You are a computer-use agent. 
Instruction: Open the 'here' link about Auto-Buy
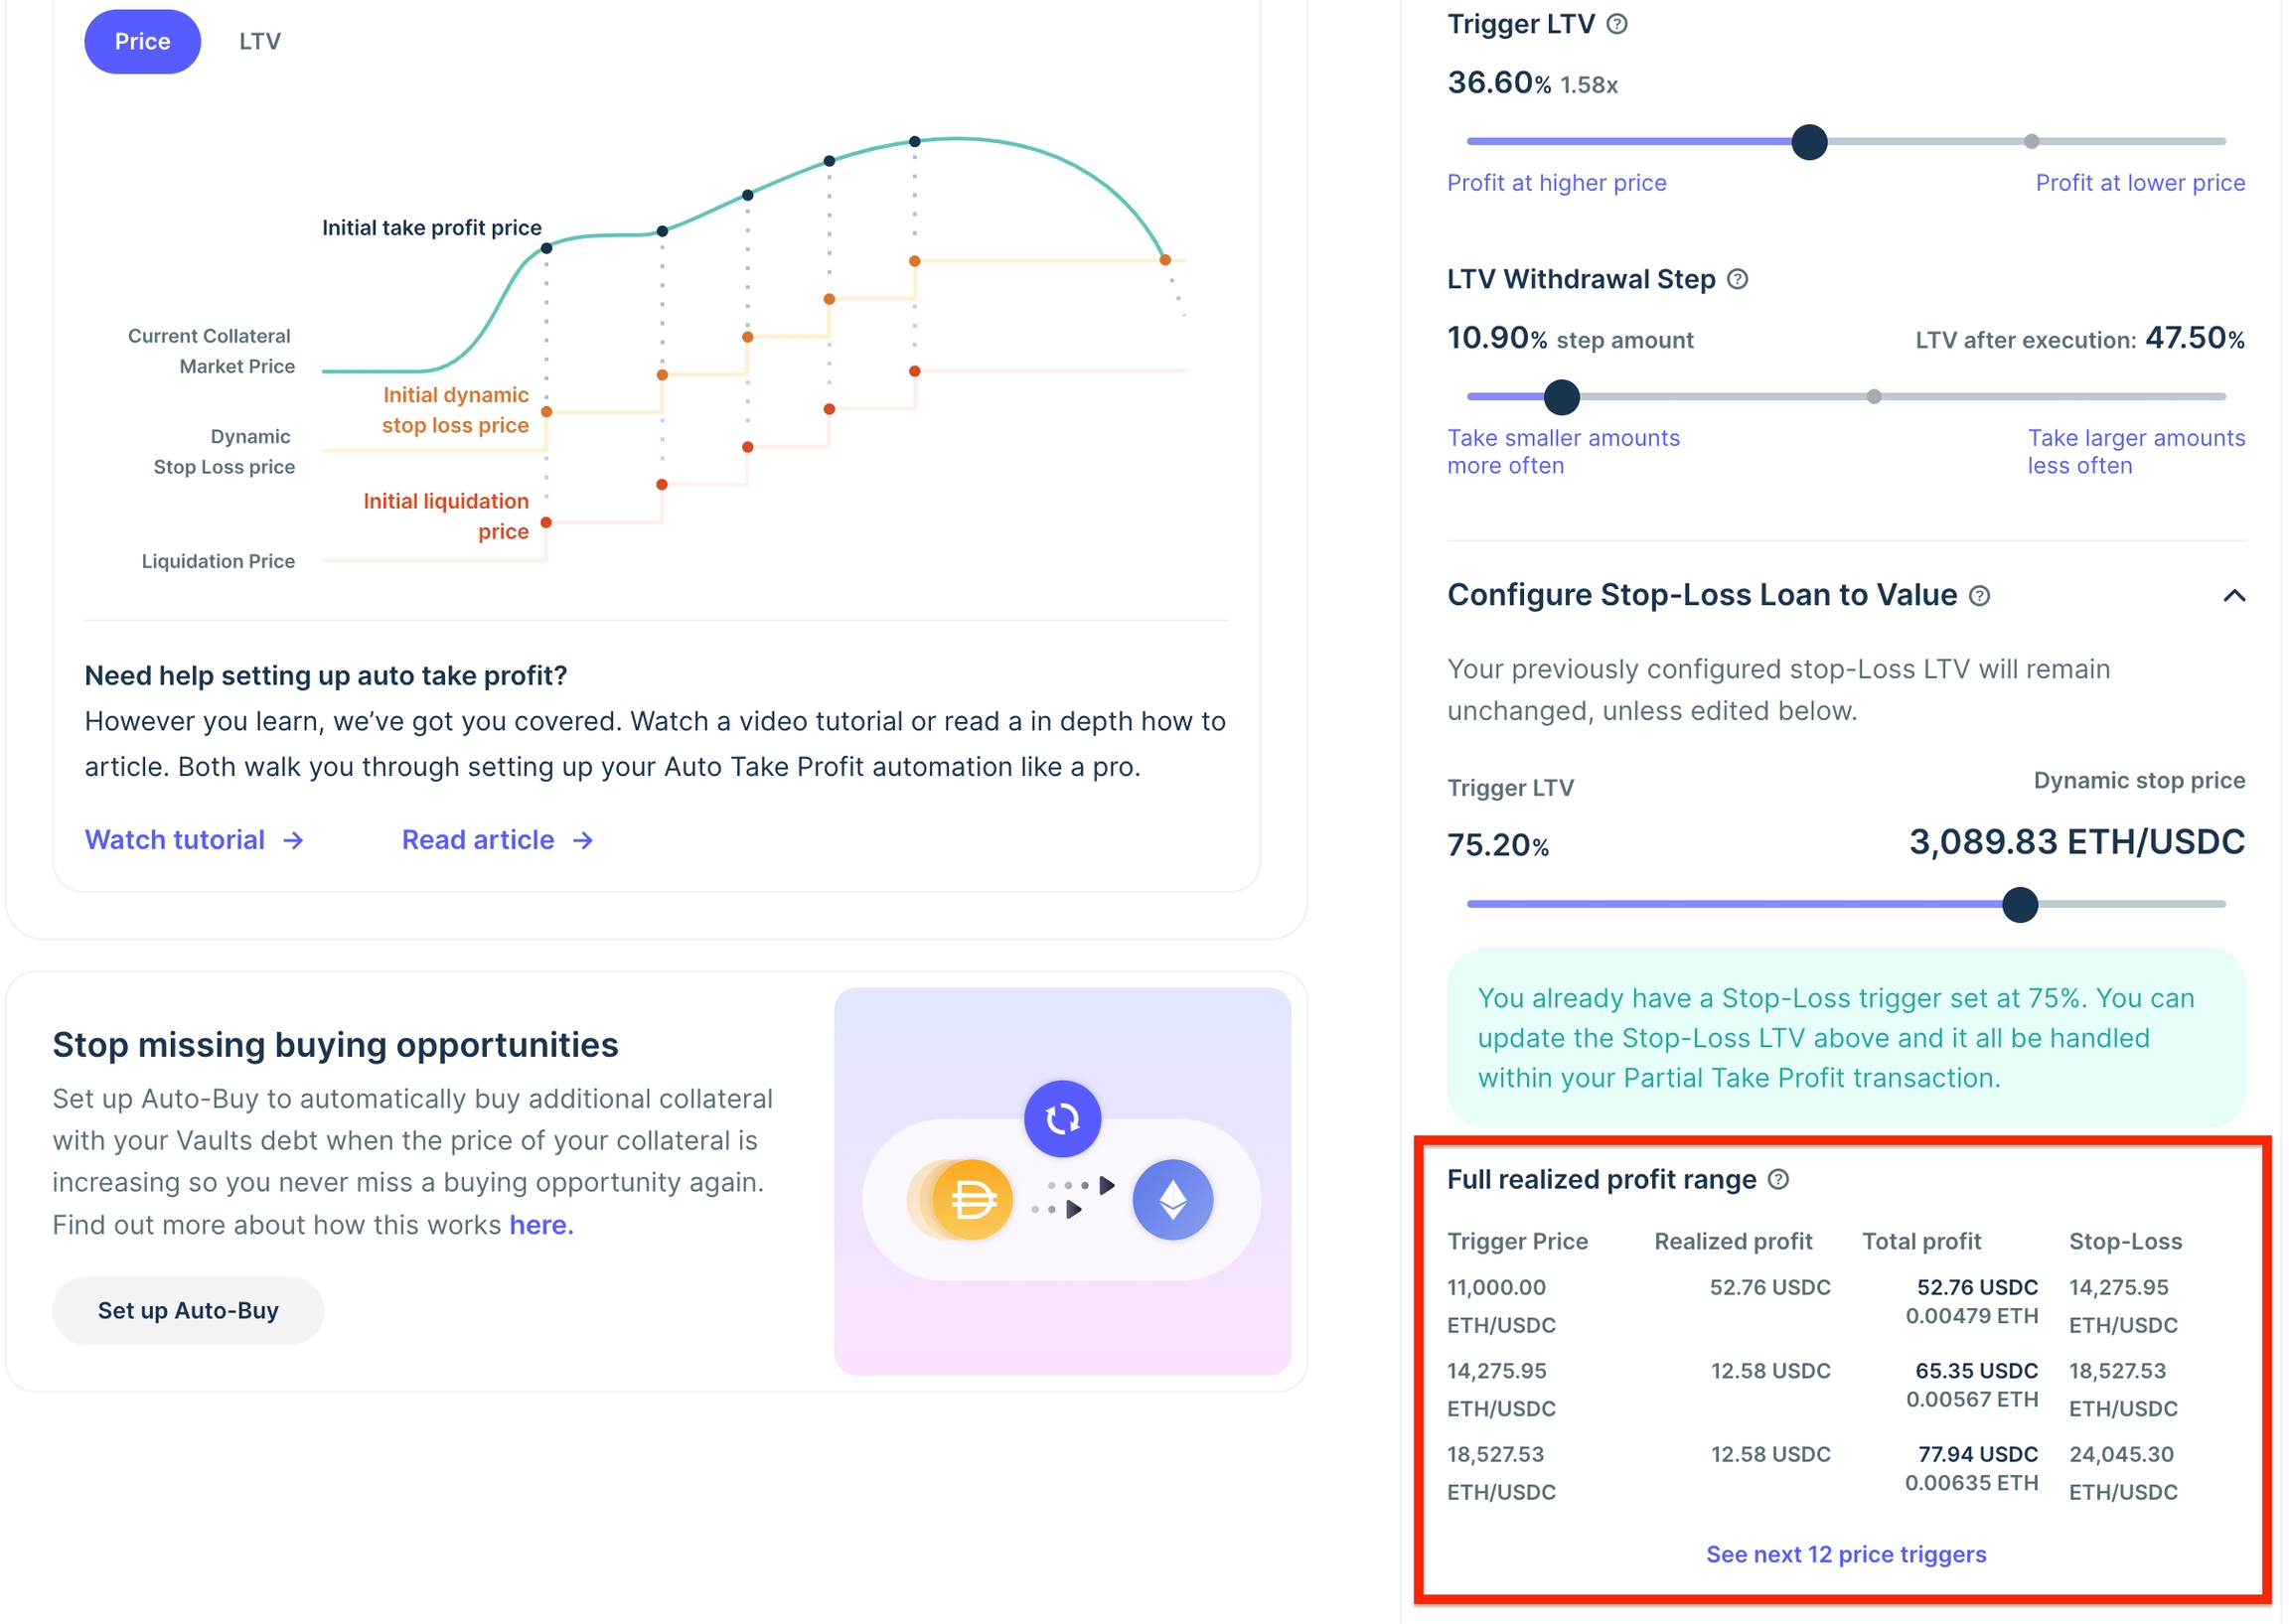541,1225
